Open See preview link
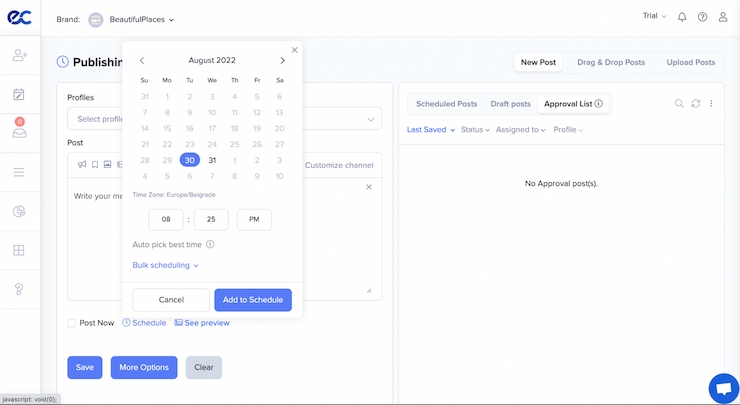The image size is (740, 405). point(202,323)
